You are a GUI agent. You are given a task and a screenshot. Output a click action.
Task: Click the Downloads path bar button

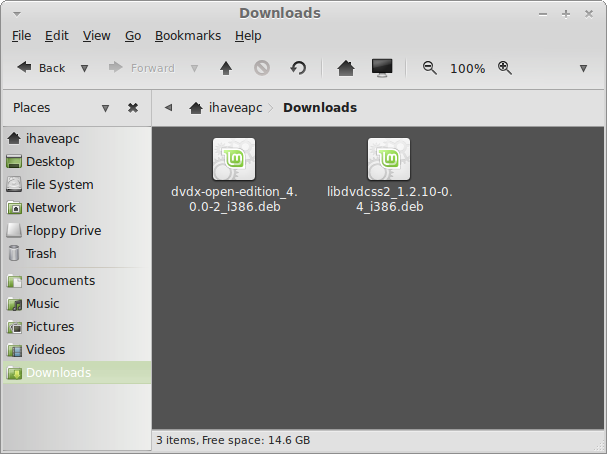(x=320, y=108)
